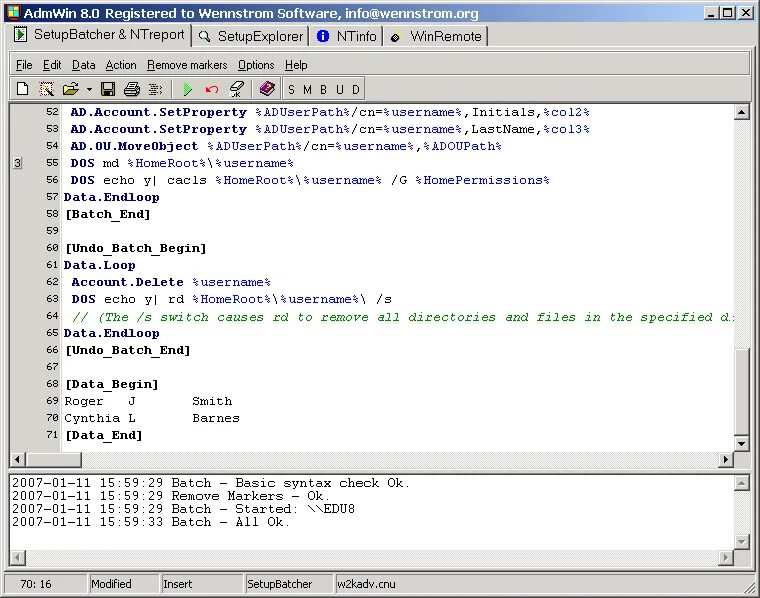Open the Remove markers menu

187,65
